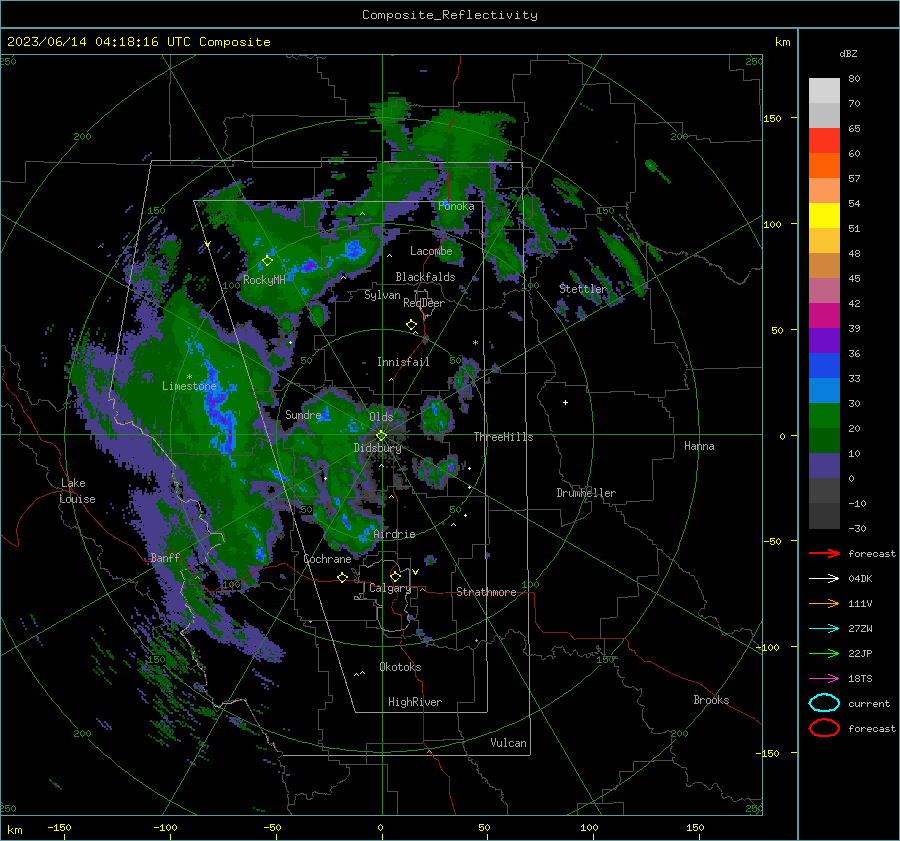Click the bright yellow swatch in dBZ scale
Image resolution: width=900 pixels, height=841 pixels.
pos(824,216)
